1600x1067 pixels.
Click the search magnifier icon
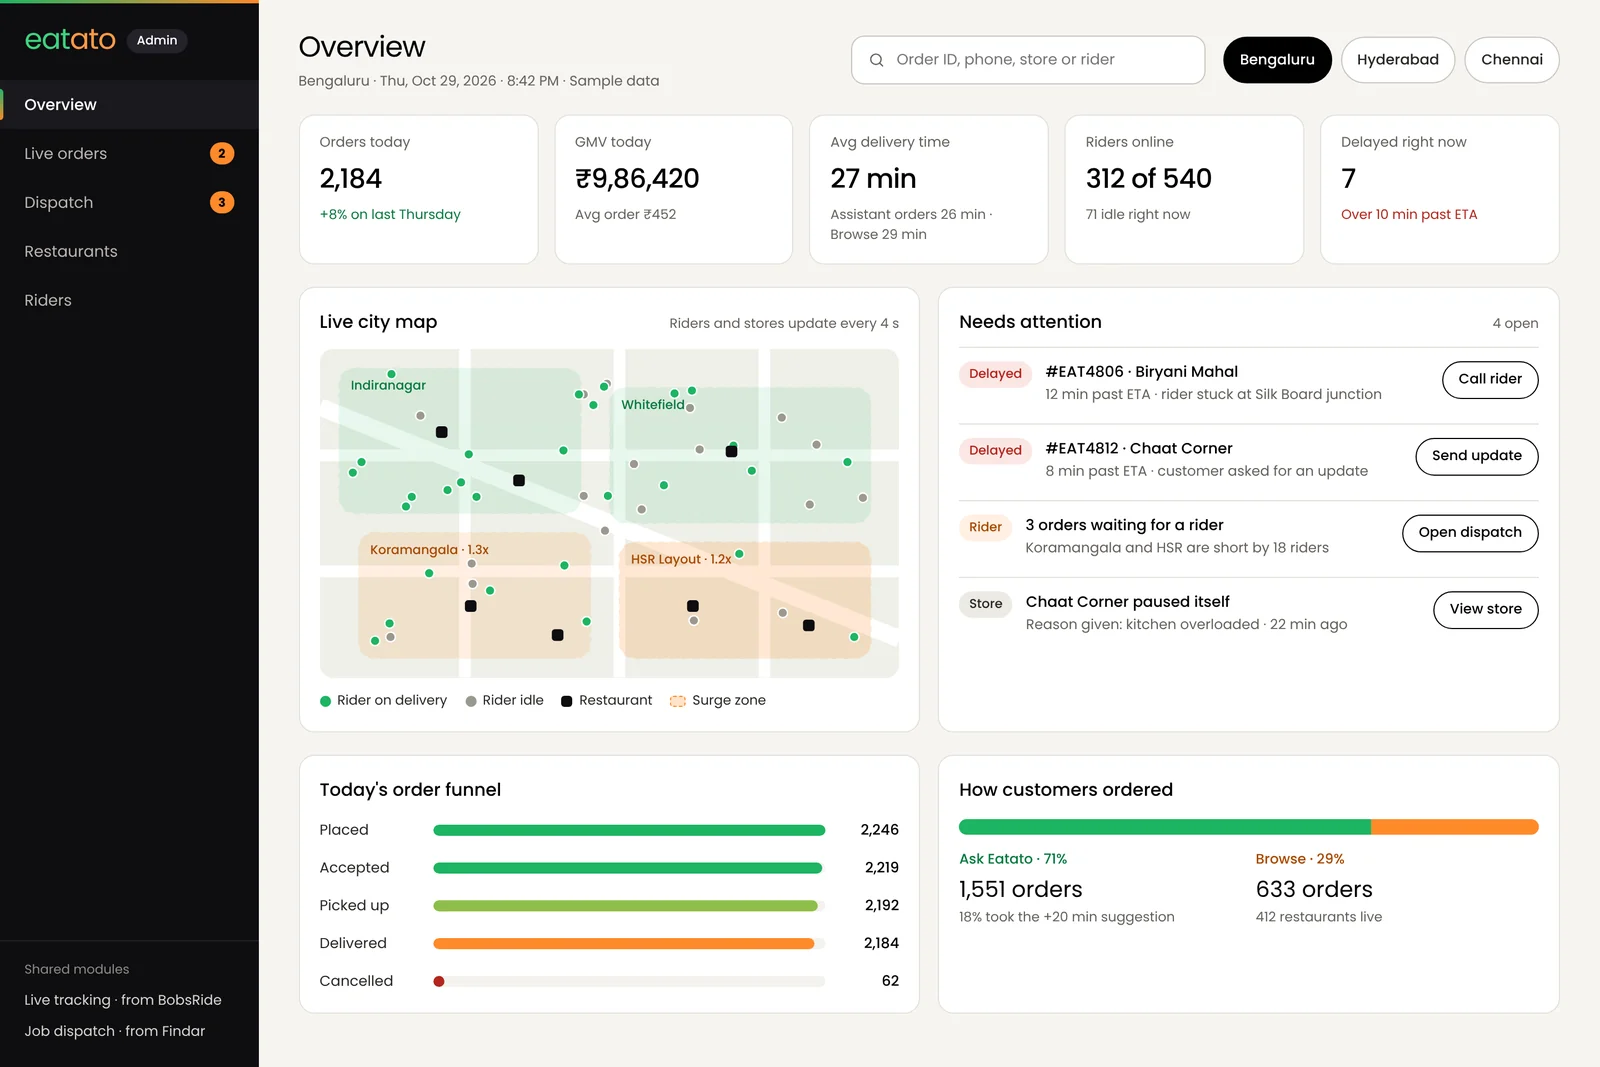(x=876, y=60)
